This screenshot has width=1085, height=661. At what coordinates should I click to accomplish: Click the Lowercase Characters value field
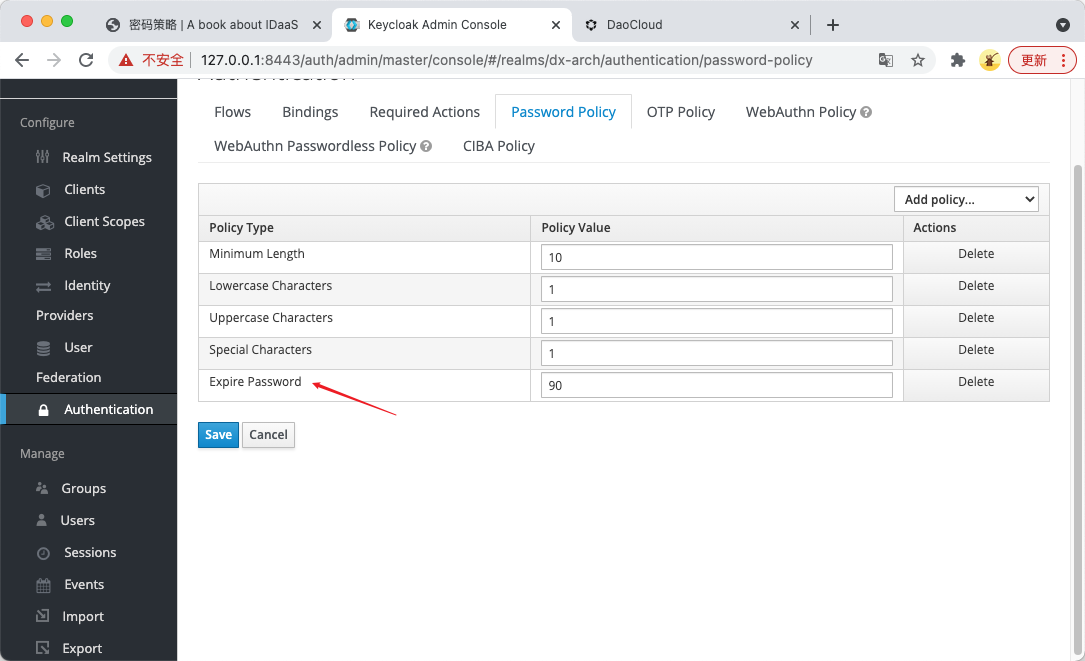(716, 289)
